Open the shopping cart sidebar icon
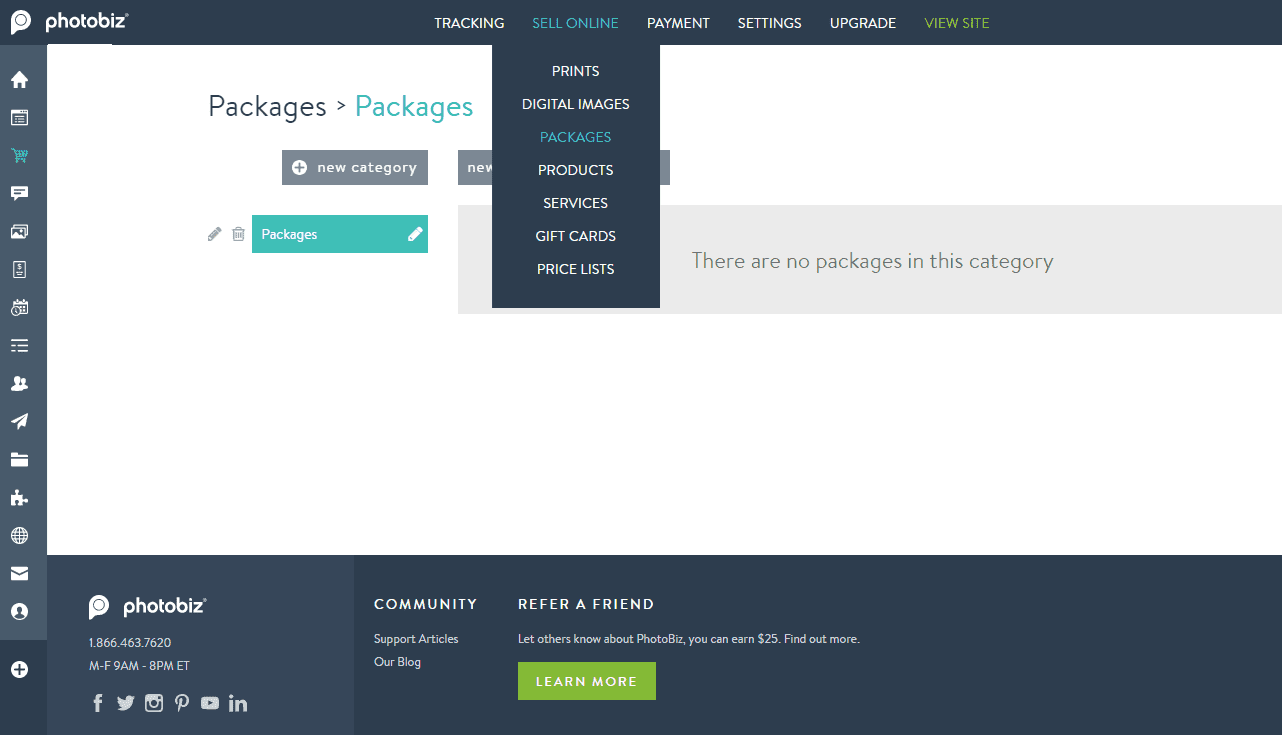Screen dimensions: 1282x735 click(19, 156)
